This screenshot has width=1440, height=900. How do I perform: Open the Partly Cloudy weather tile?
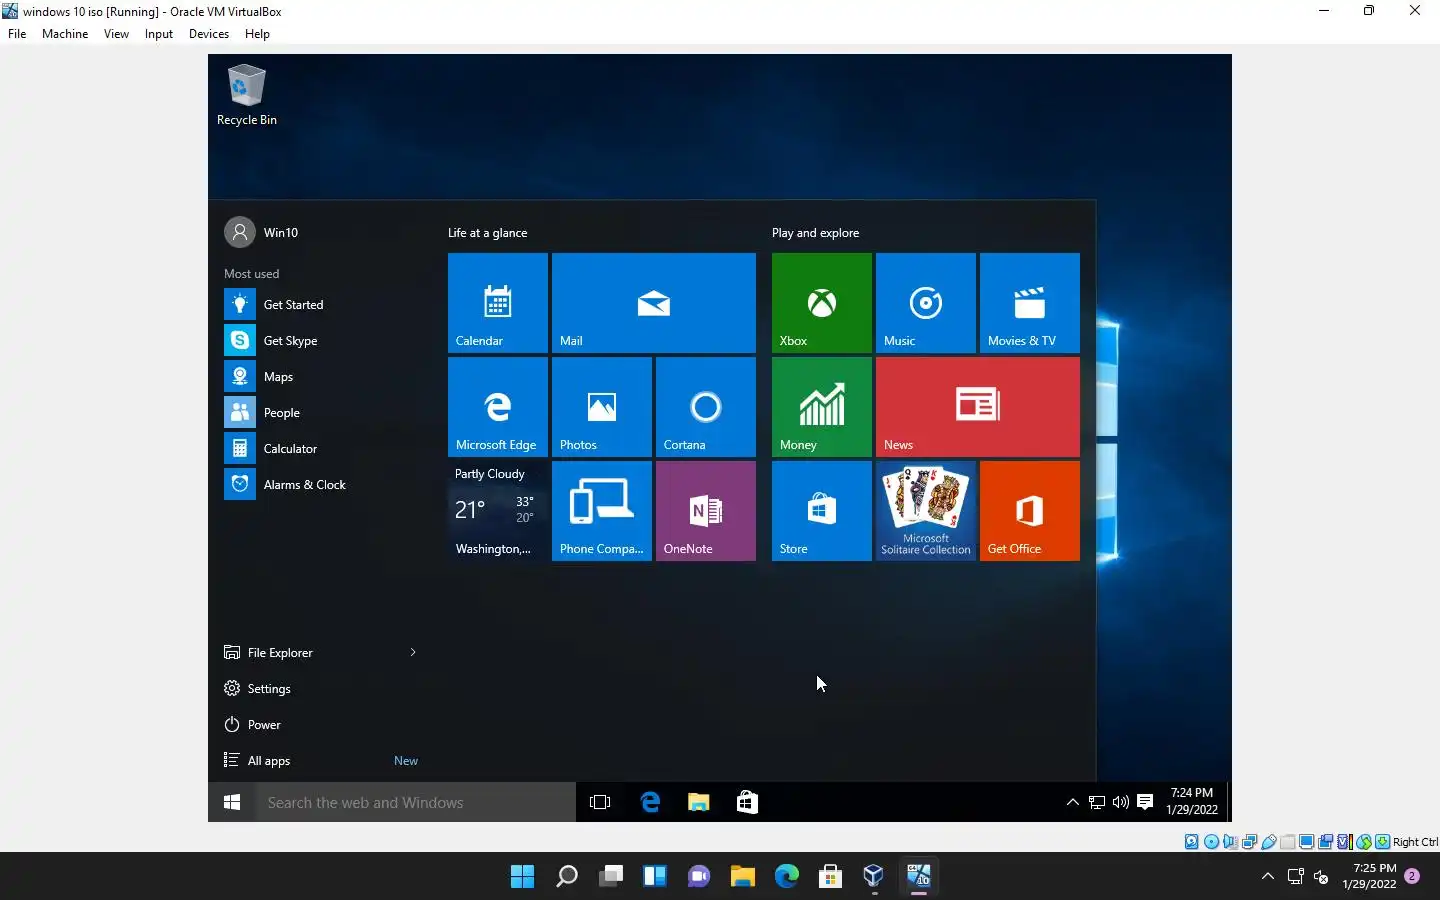click(498, 511)
